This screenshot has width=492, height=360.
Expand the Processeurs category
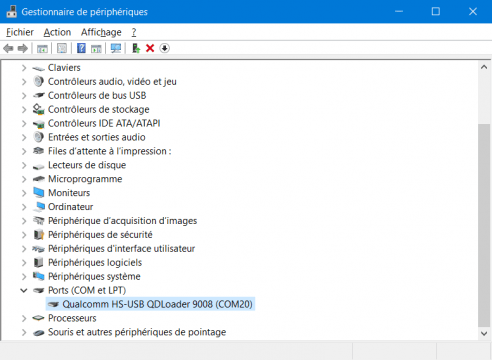click(24, 319)
